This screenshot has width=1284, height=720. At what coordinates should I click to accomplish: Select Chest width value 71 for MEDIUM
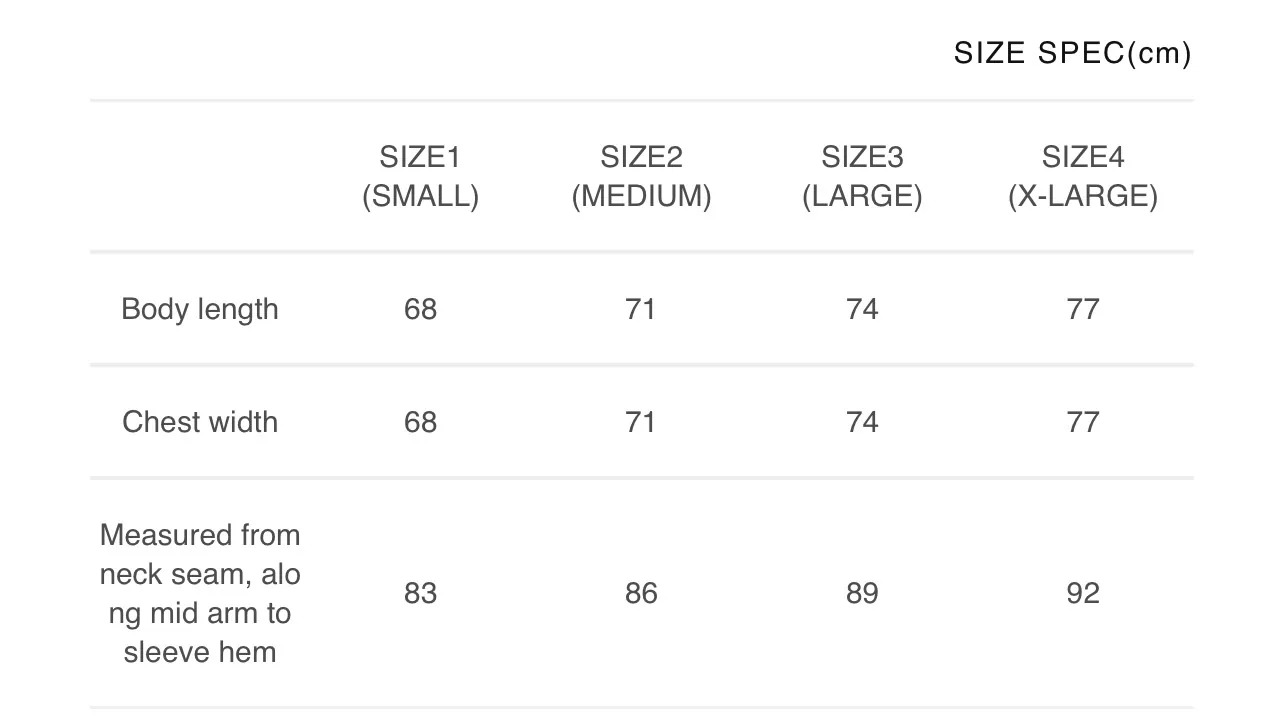[x=641, y=422]
